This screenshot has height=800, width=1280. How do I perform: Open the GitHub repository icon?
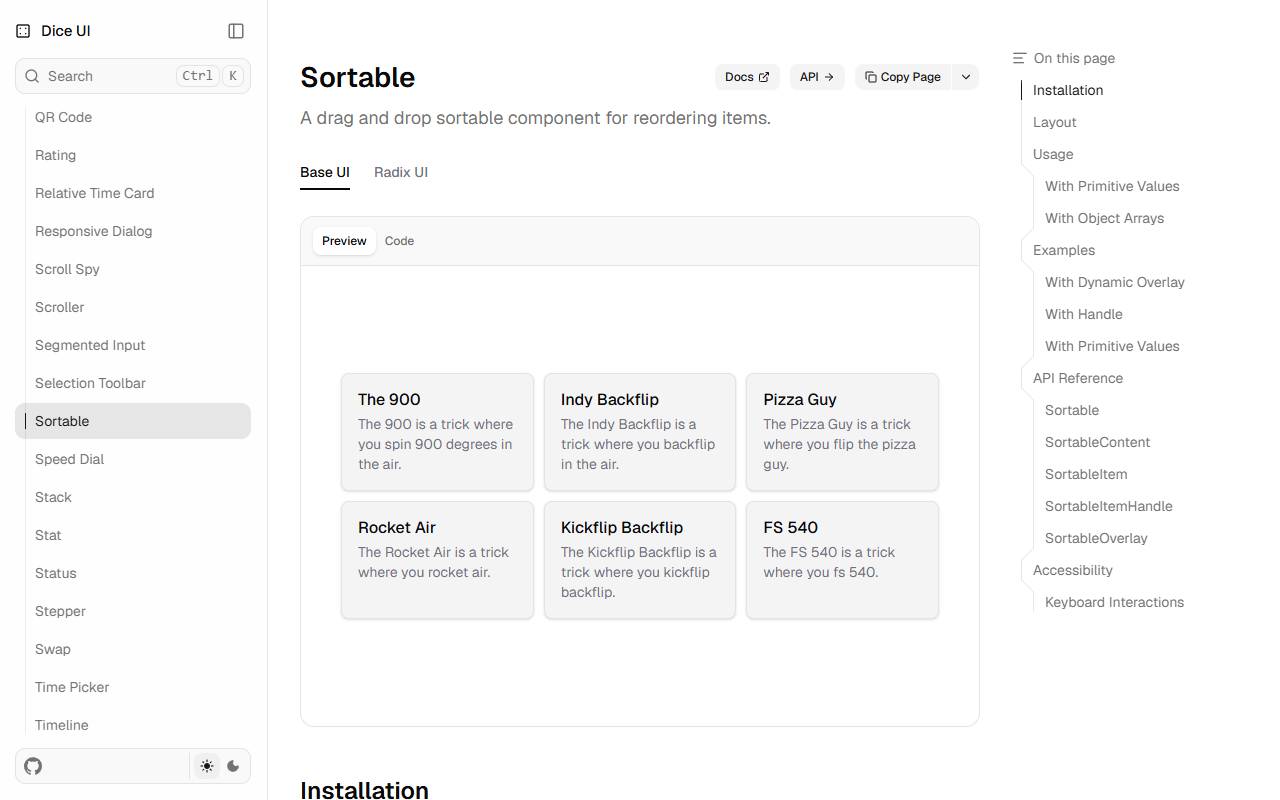pos(33,766)
